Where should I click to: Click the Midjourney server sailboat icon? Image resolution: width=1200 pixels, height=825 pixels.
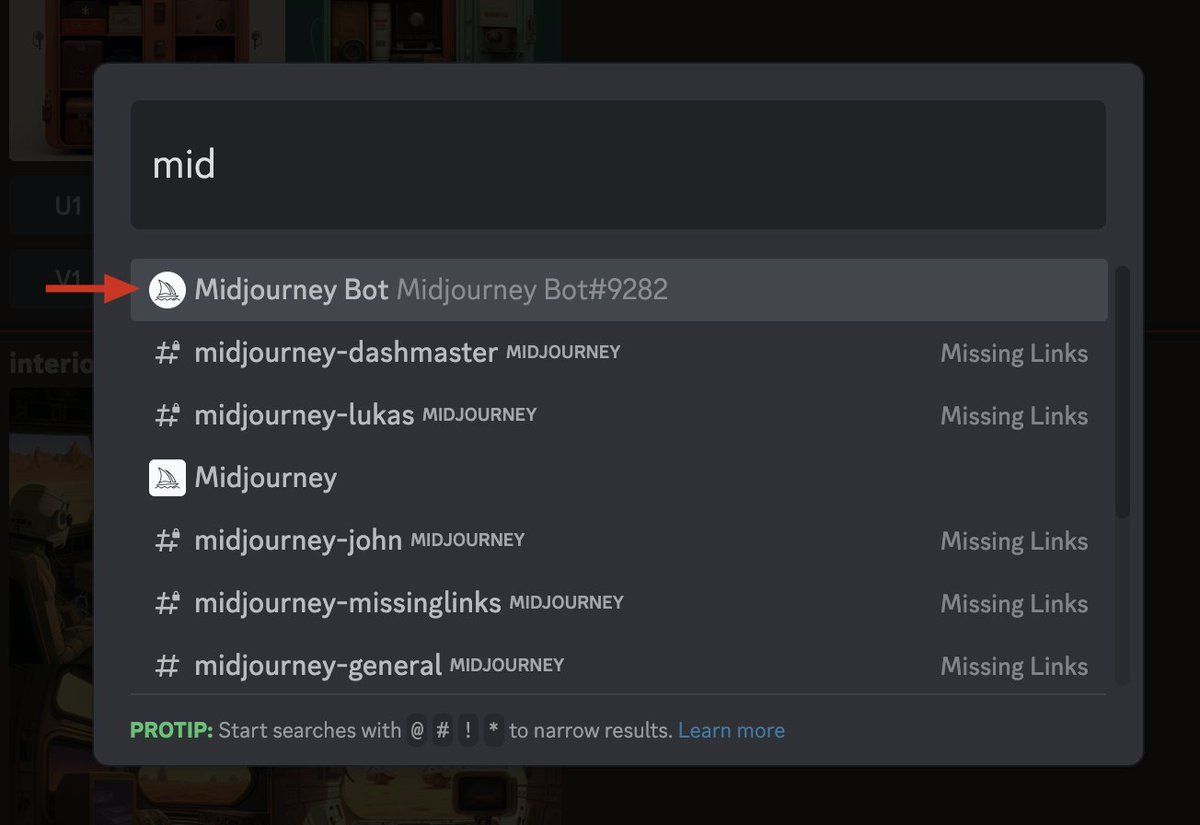coord(167,478)
